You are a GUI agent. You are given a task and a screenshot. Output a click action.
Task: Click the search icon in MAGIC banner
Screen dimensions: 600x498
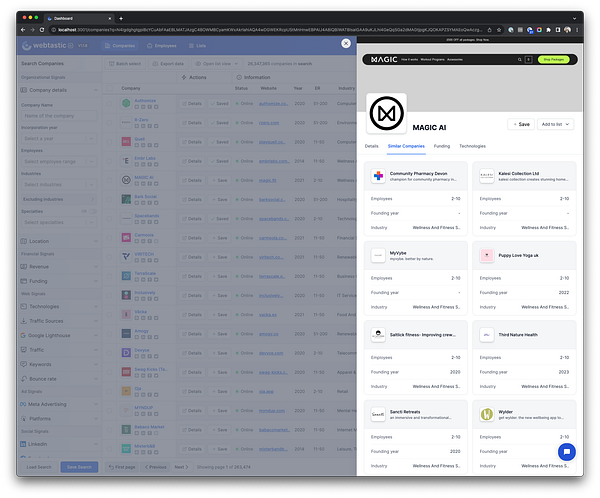519,60
